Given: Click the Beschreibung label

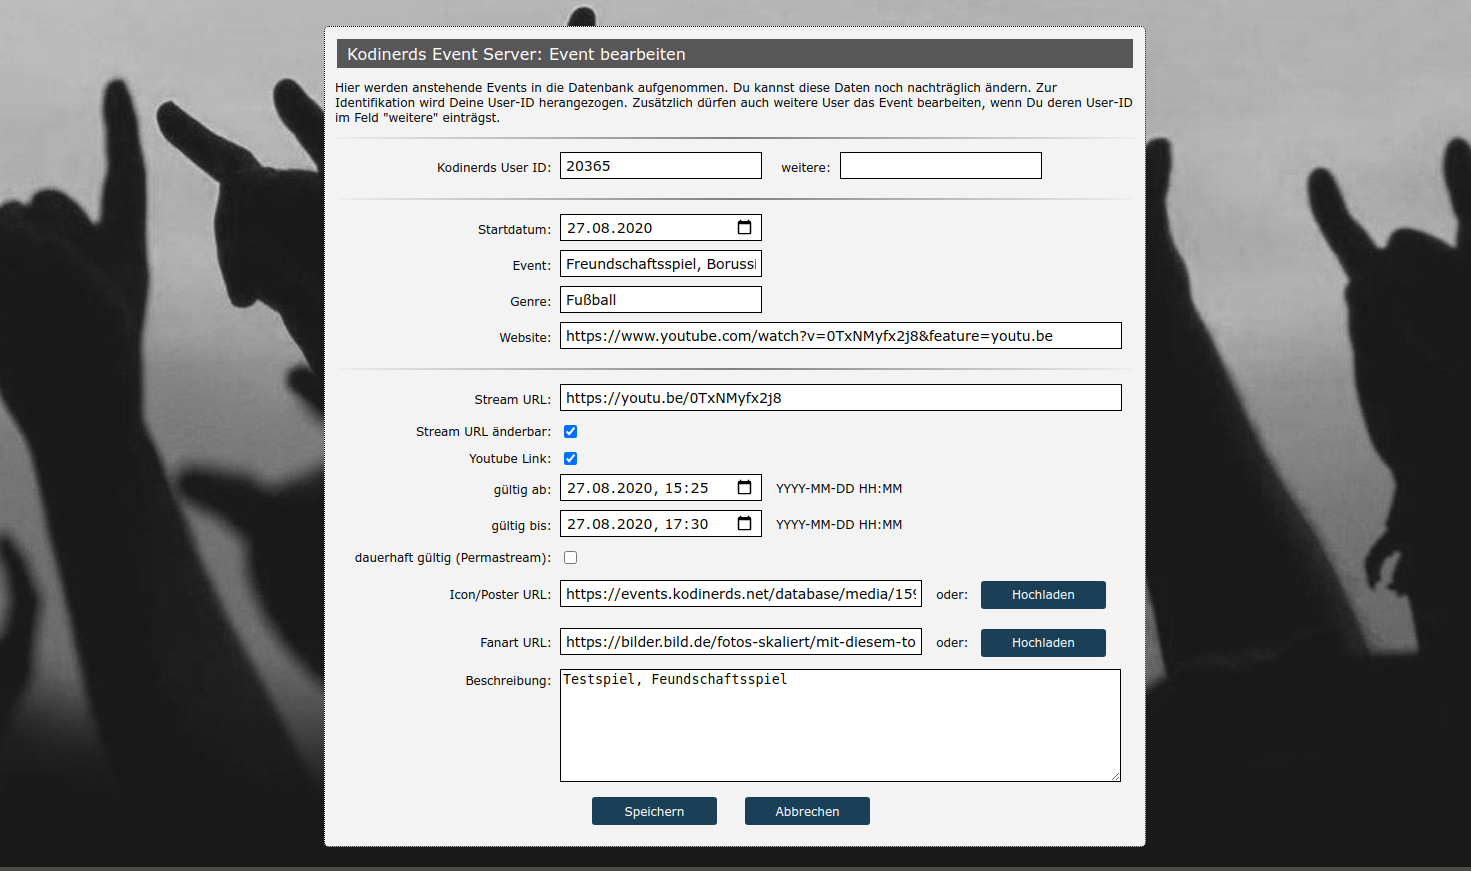Looking at the screenshot, I should [x=508, y=681].
